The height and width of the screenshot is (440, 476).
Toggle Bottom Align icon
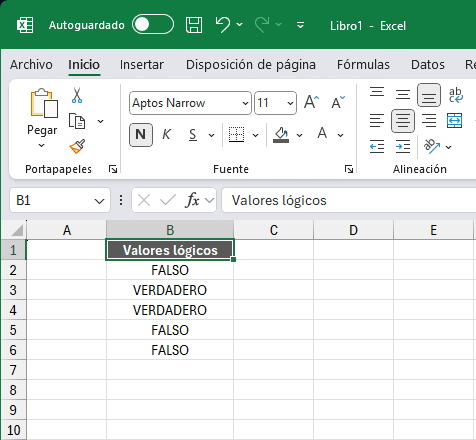click(429, 95)
